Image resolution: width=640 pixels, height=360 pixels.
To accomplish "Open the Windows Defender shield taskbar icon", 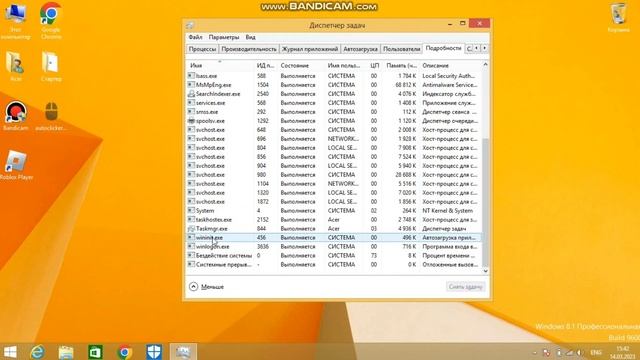I will [x=154, y=352].
